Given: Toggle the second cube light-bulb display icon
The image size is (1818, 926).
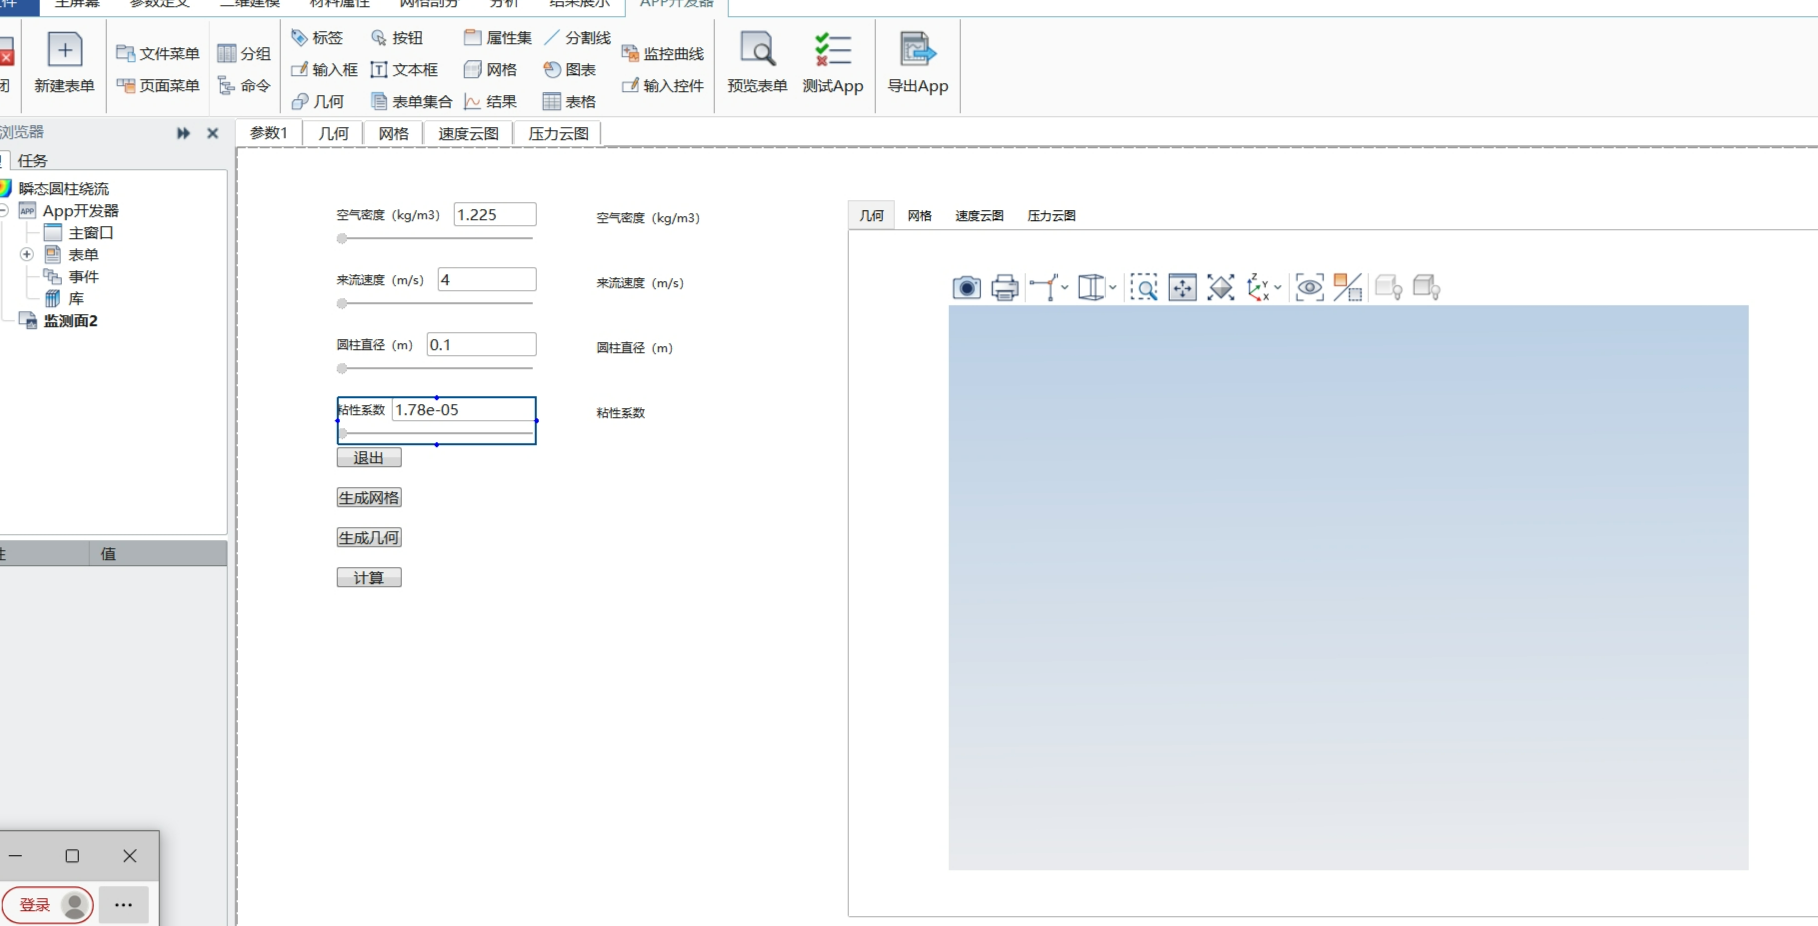Looking at the screenshot, I should (x=1426, y=288).
